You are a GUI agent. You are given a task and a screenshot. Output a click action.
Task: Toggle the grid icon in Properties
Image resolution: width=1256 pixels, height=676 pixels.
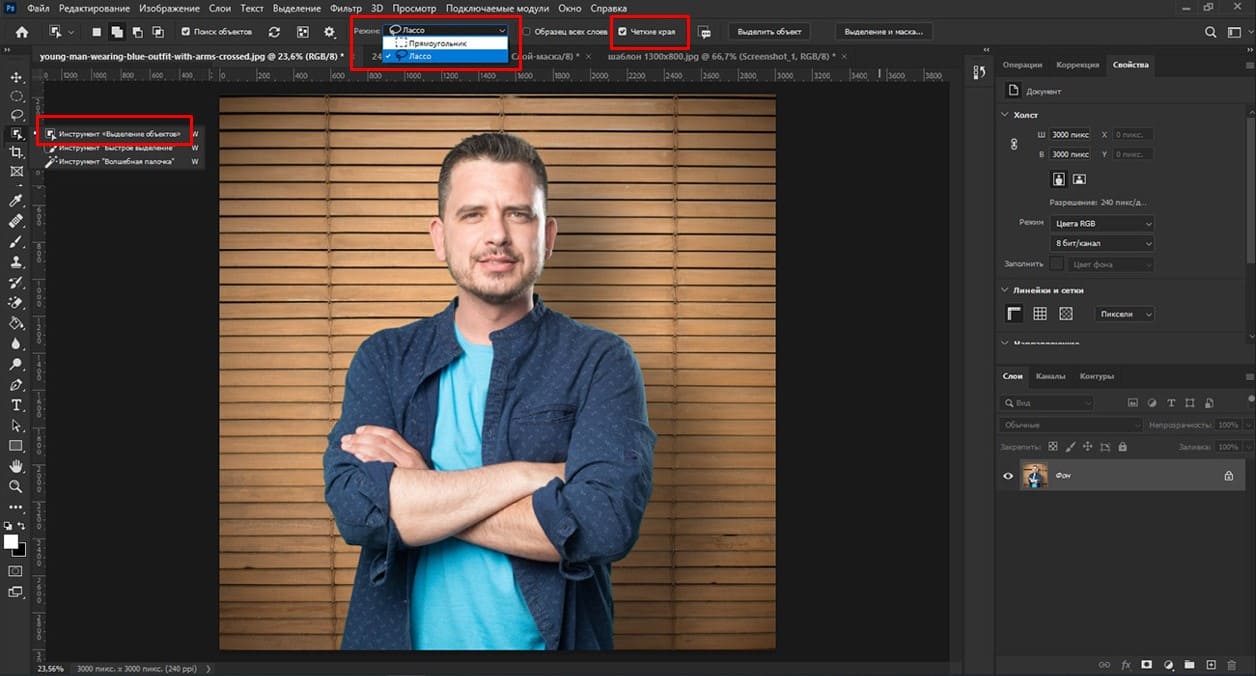click(x=1040, y=314)
